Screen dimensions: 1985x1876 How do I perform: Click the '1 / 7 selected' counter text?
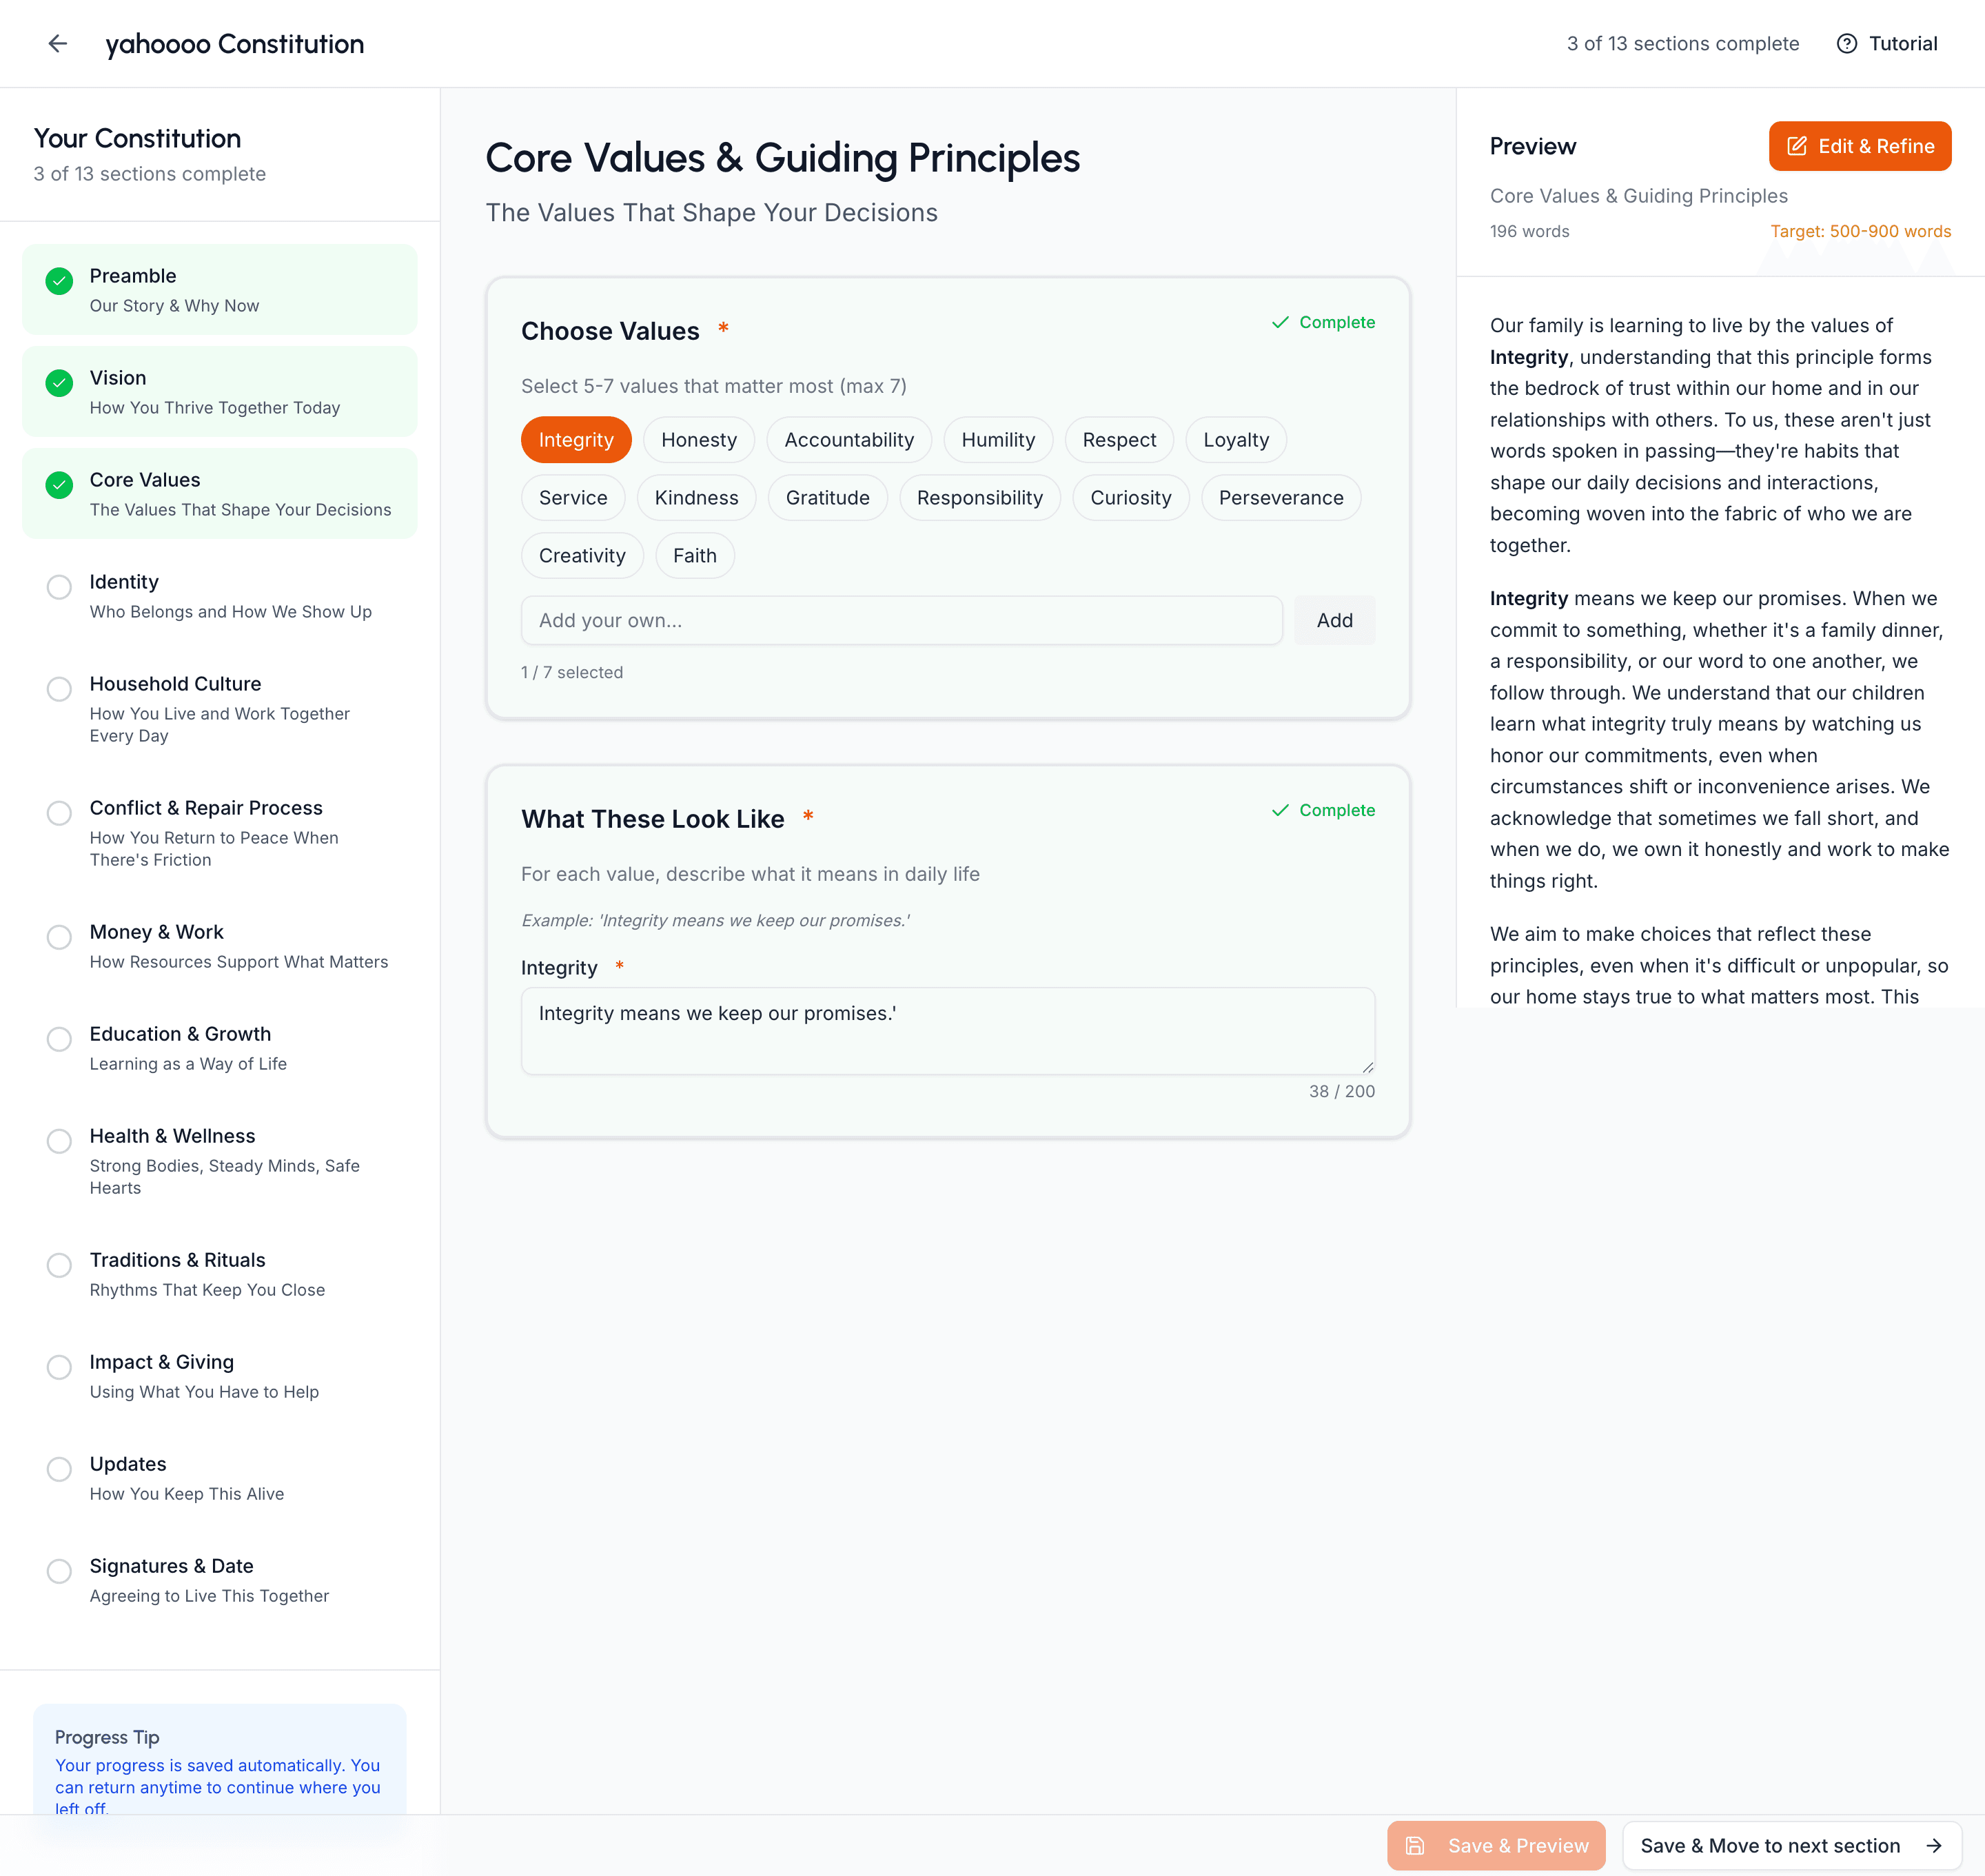pos(572,672)
